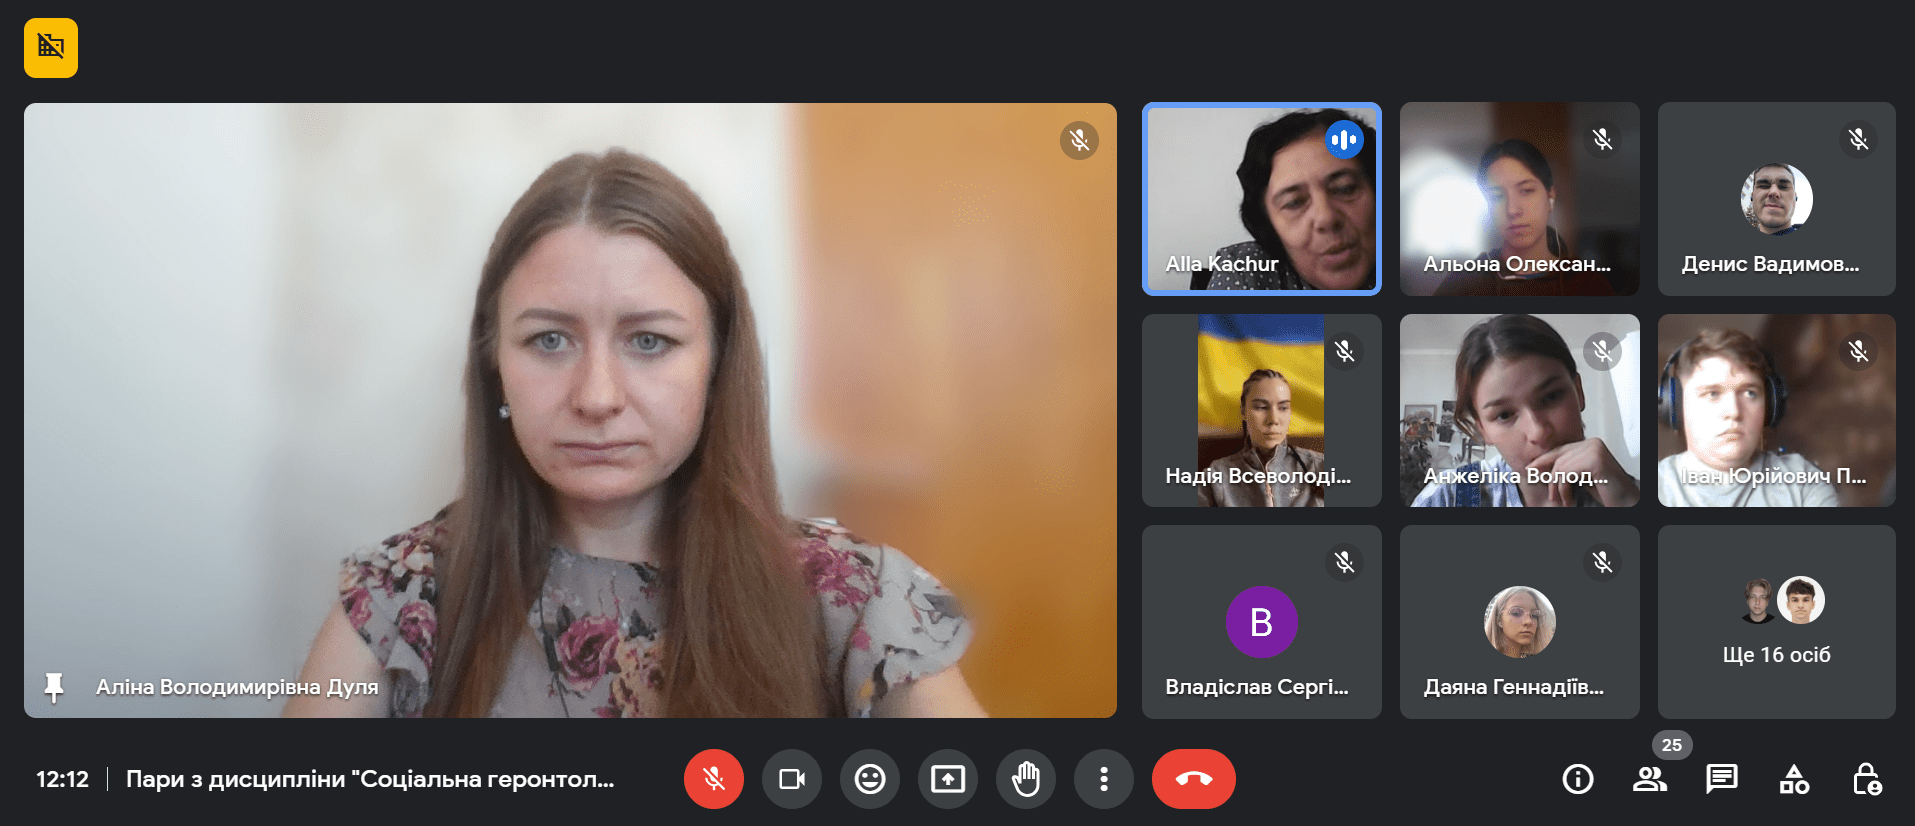Open the three-dot more options menu
The height and width of the screenshot is (826, 1915).
pyautogui.click(x=1103, y=779)
